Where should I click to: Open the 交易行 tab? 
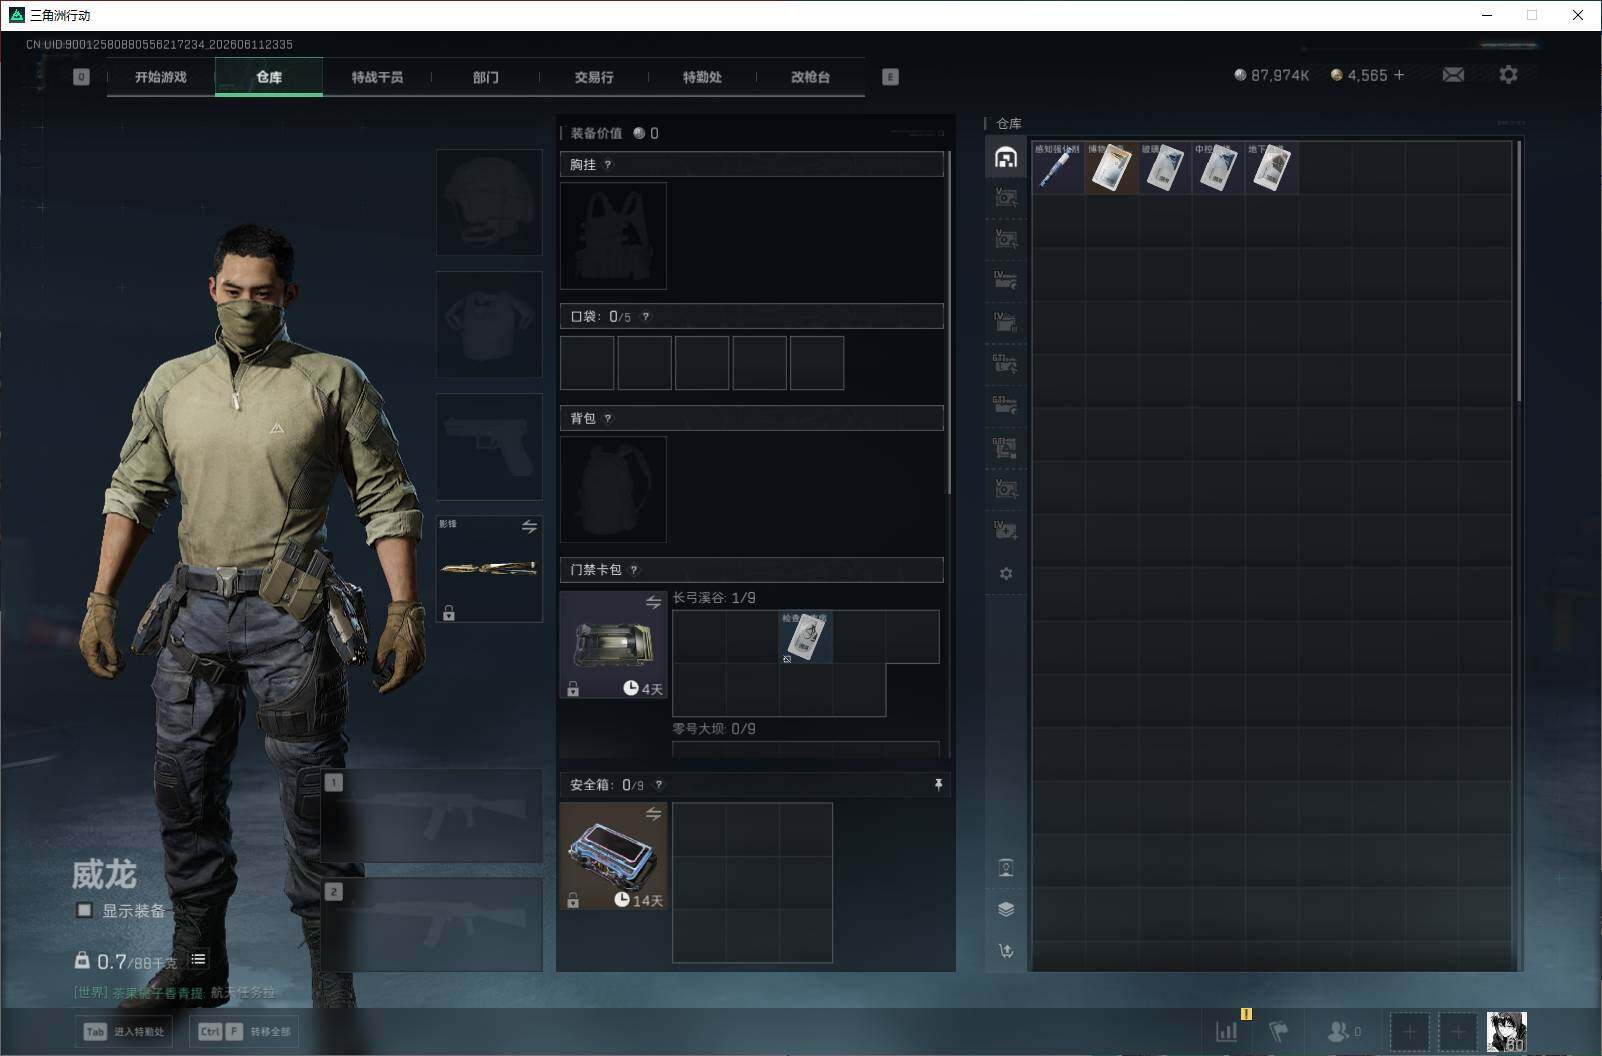594,77
